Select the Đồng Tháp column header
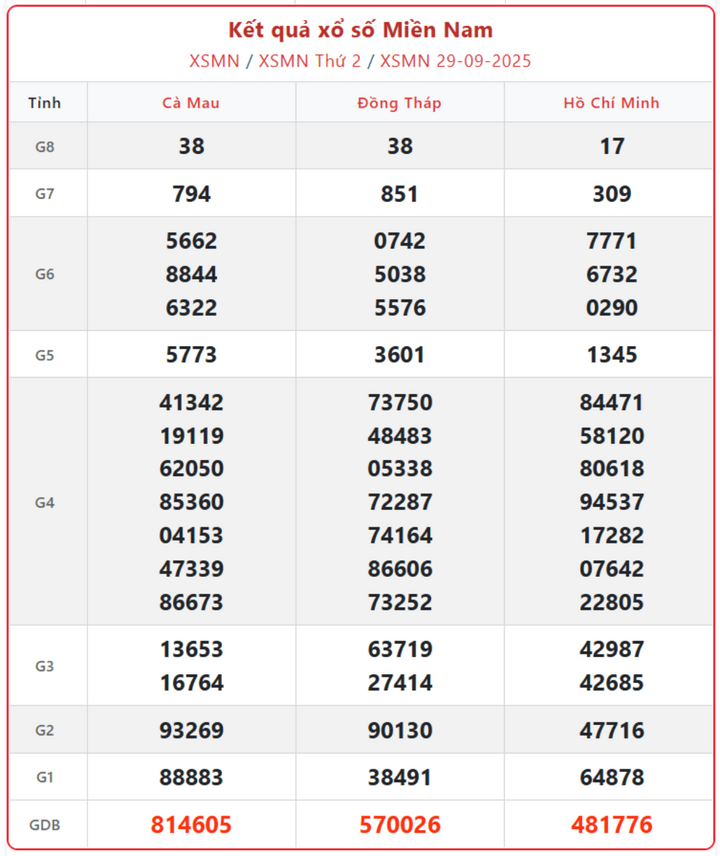This screenshot has width=720, height=856. pos(399,103)
